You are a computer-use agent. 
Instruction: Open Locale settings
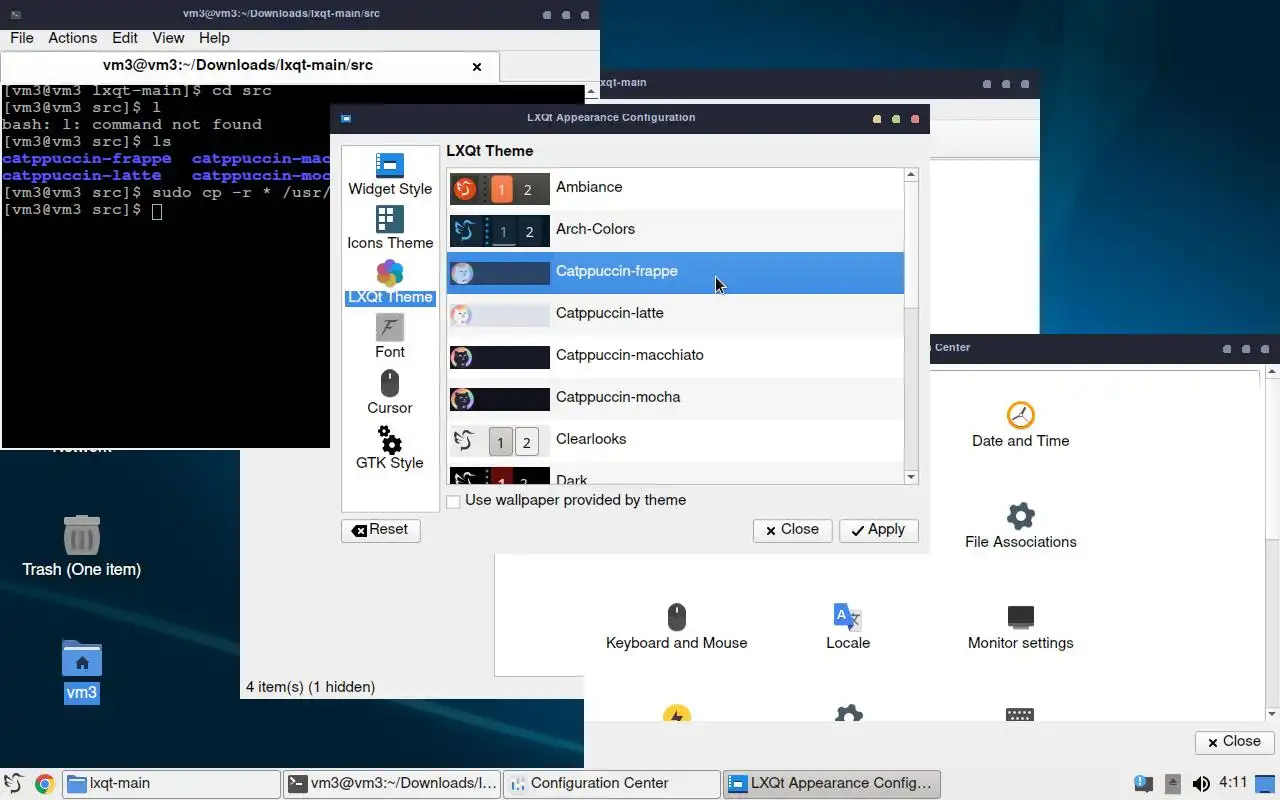(848, 627)
